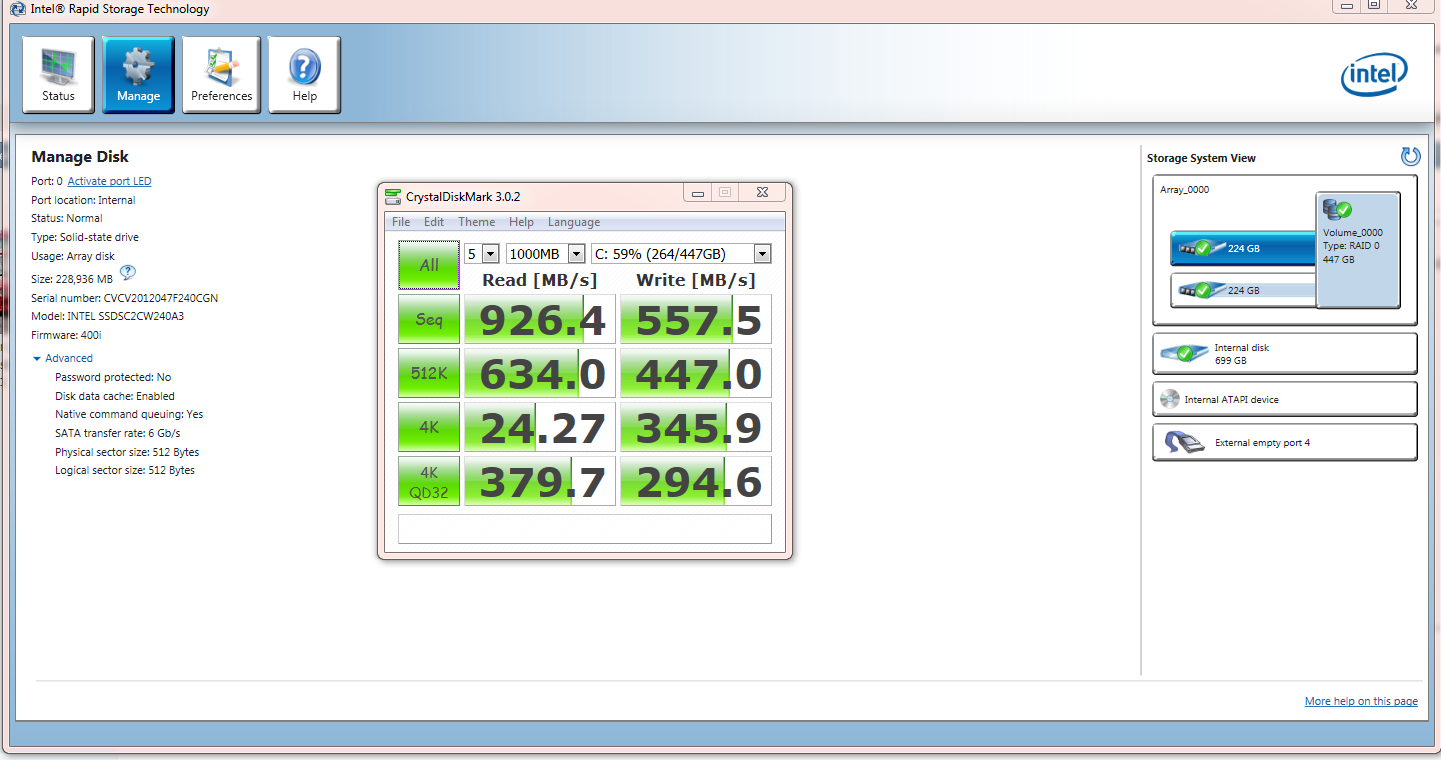Viewport: 1441px width, 760px height.
Task: Click the Storage System View heading
Action: (1201, 158)
